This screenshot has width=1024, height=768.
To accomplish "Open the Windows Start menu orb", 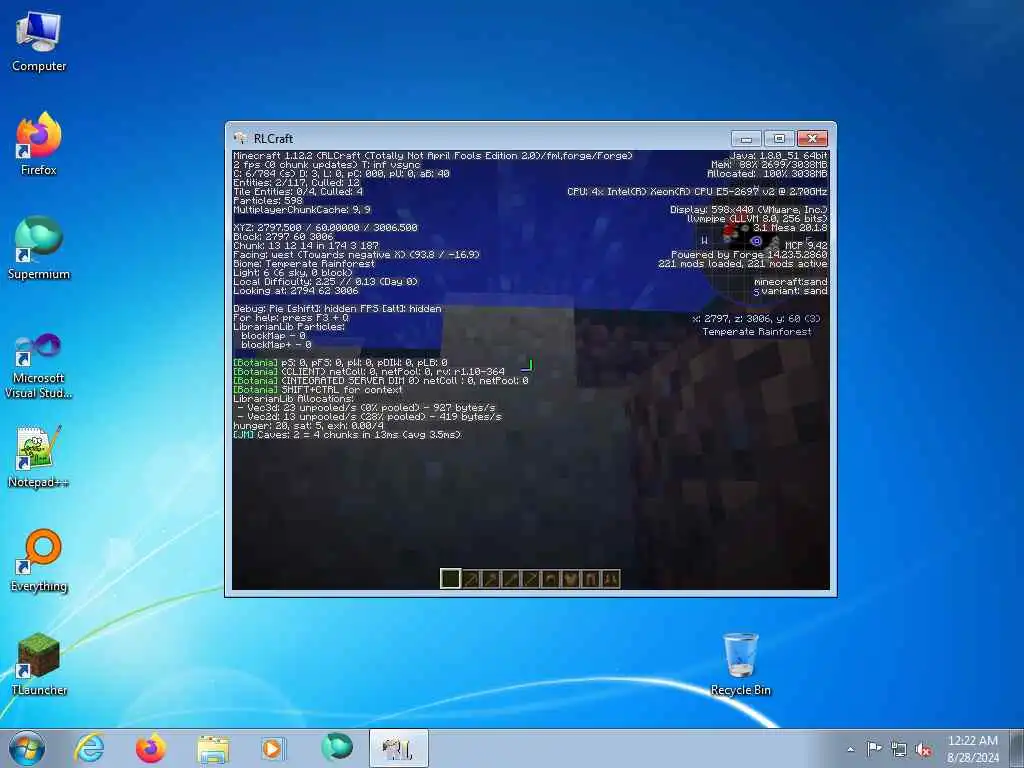I will pos(27,748).
